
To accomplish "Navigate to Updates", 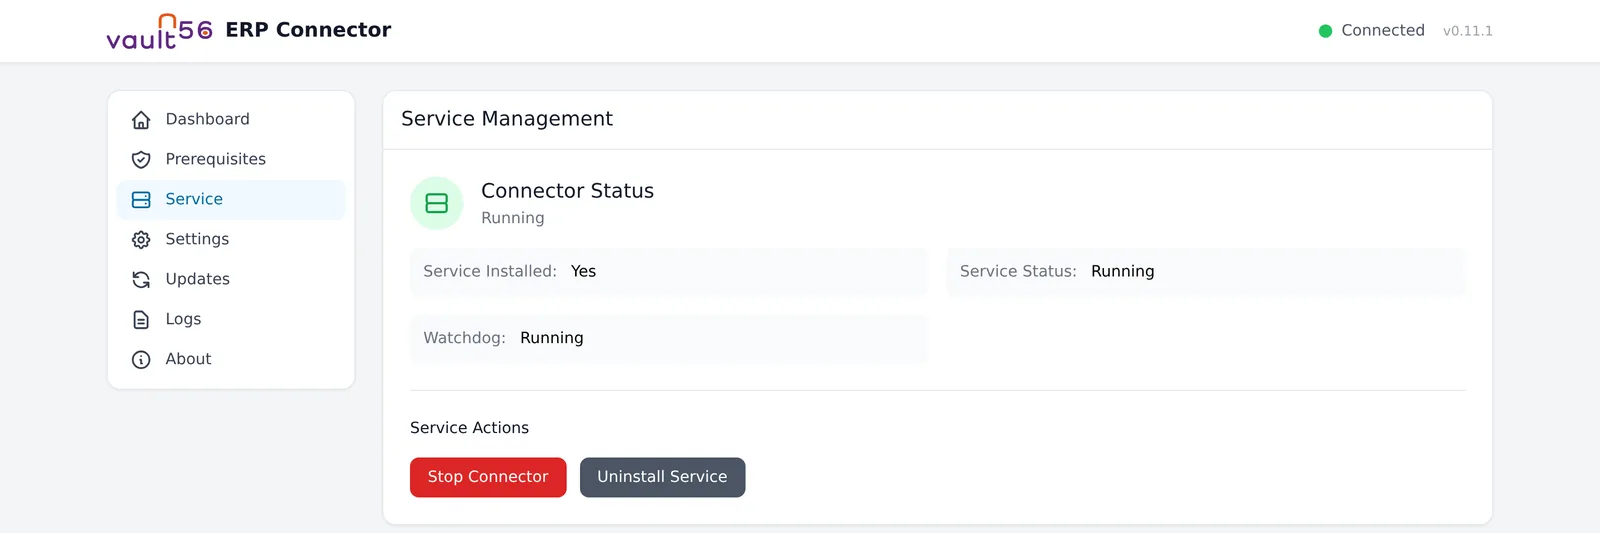I will point(231,280).
